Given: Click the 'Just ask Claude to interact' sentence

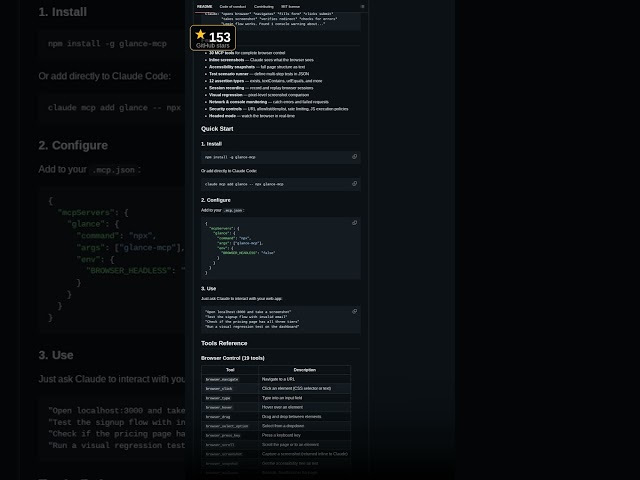Looking at the screenshot, I should pyautogui.click(x=241, y=299).
